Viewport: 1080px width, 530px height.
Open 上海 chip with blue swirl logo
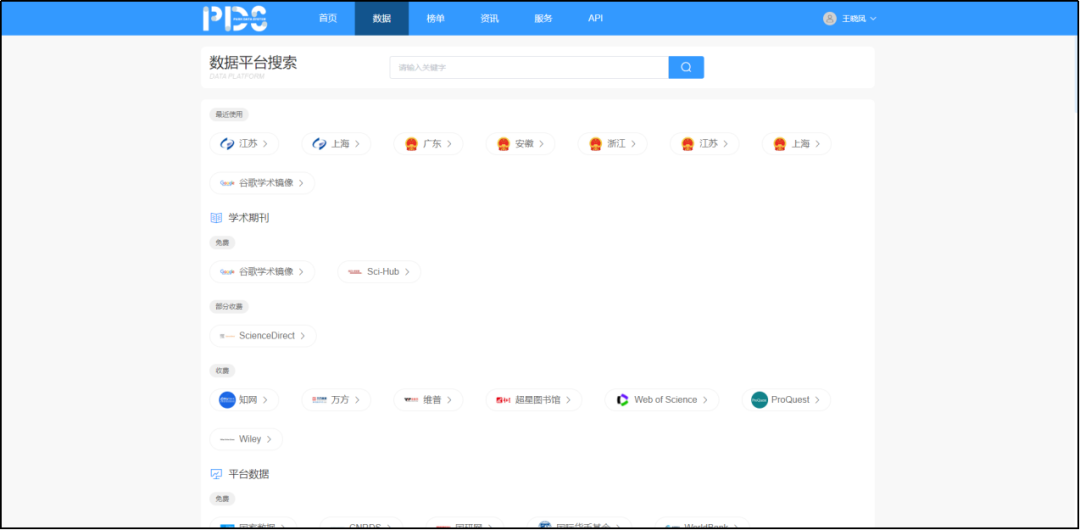(336, 144)
